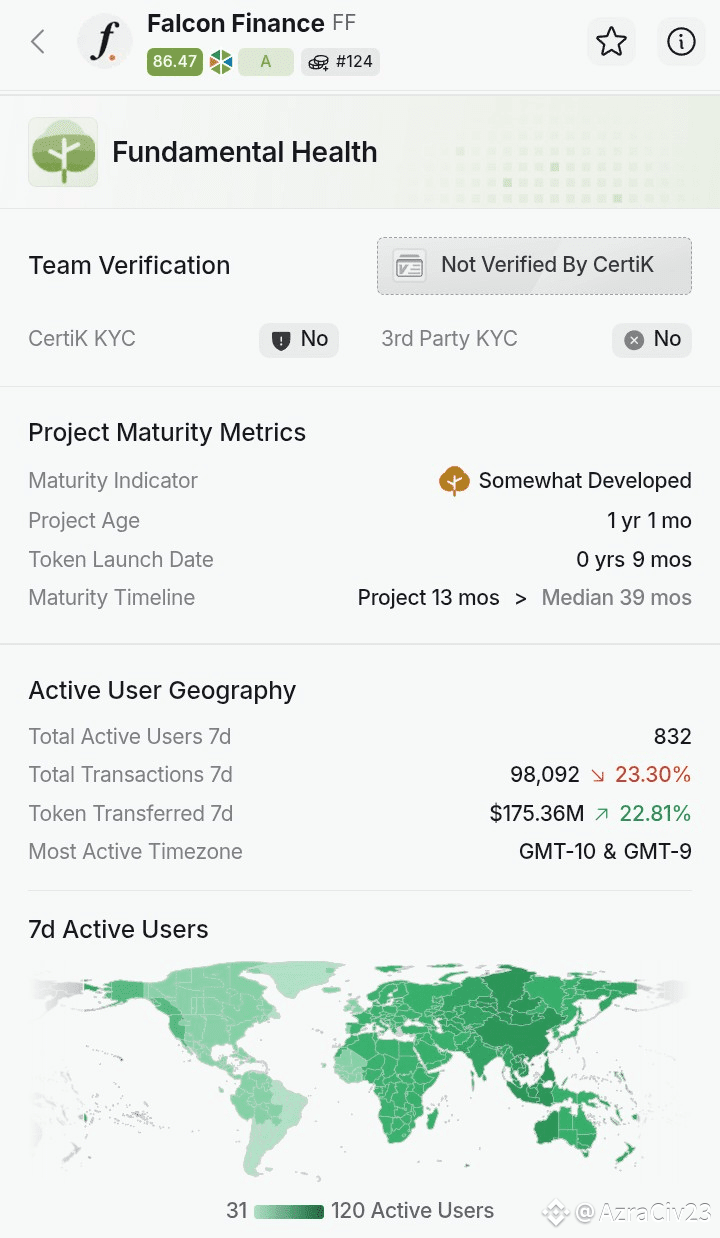720x1238 pixels.
Task: Tap the Median 39 mos value
Action: point(617,598)
